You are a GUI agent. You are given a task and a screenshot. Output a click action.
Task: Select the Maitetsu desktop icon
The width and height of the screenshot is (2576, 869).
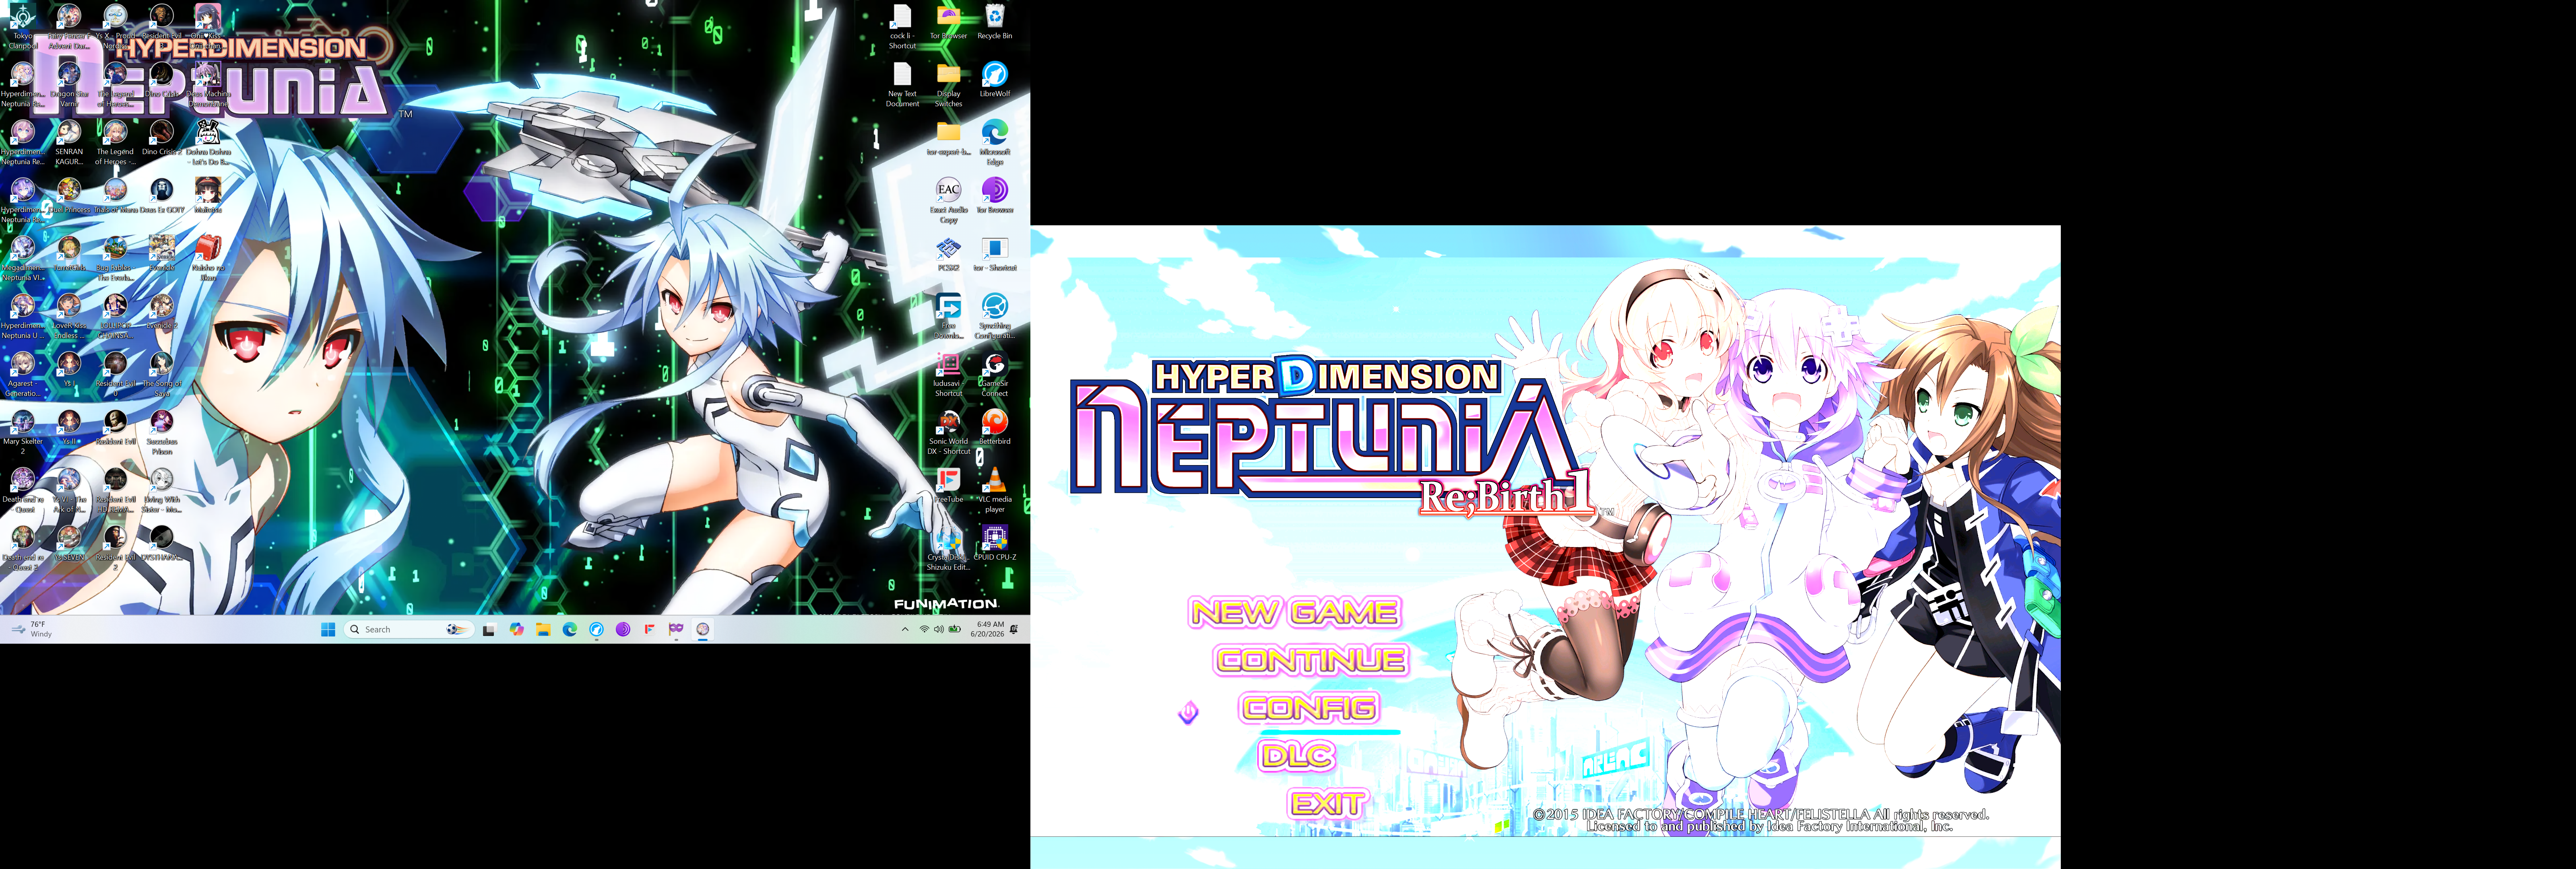tap(208, 196)
